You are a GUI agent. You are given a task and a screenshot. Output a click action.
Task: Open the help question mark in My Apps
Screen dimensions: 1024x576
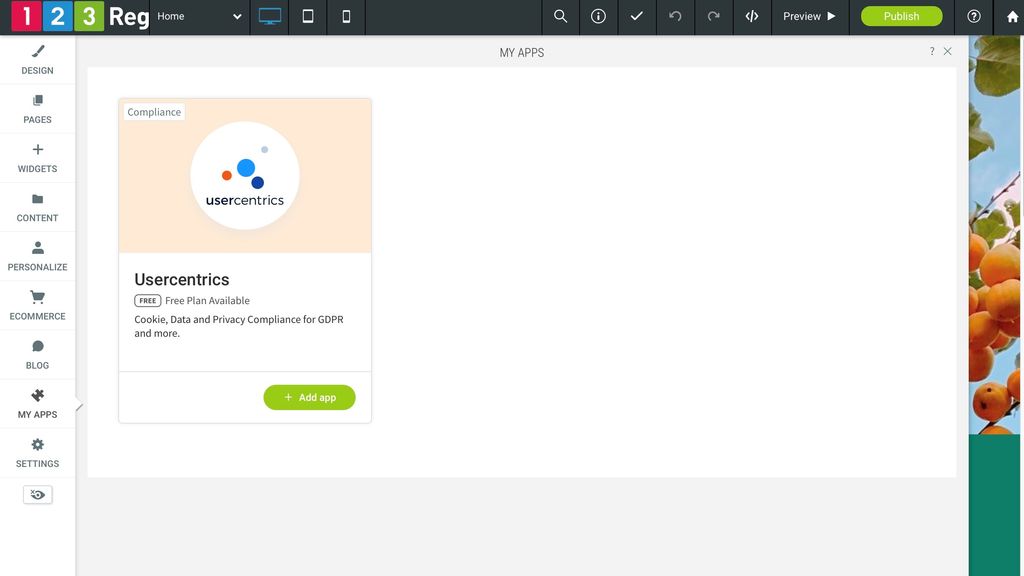[932, 50]
